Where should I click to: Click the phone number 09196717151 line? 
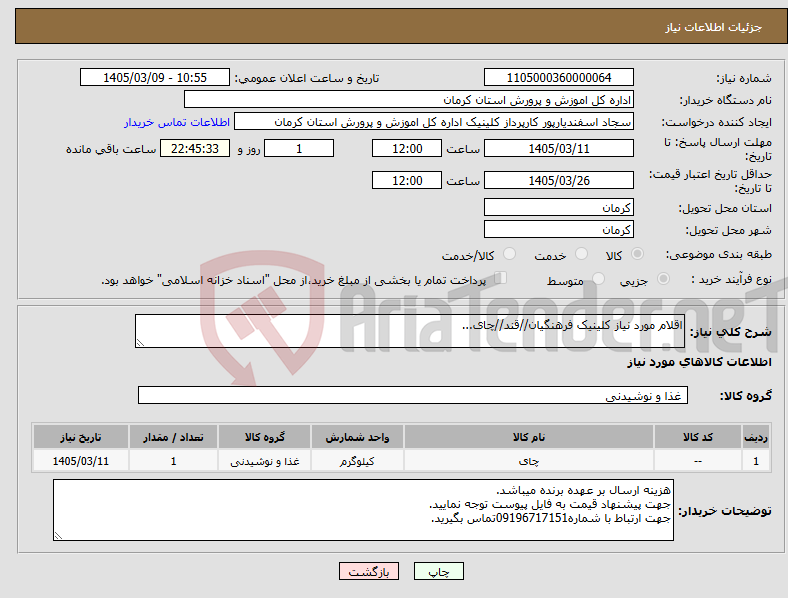[550, 519]
